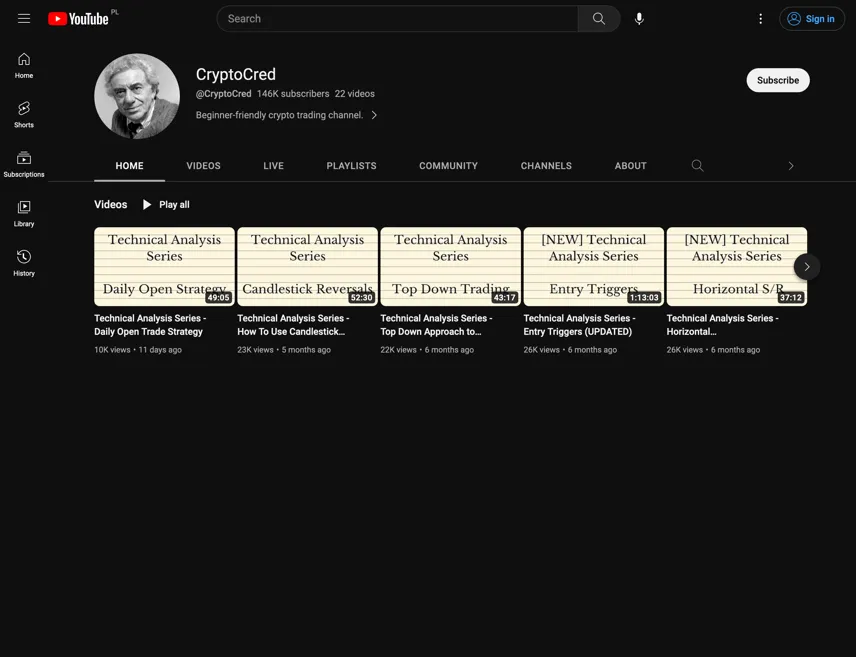
Task: Open Library in the sidebar
Action: click(x=24, y=214)
